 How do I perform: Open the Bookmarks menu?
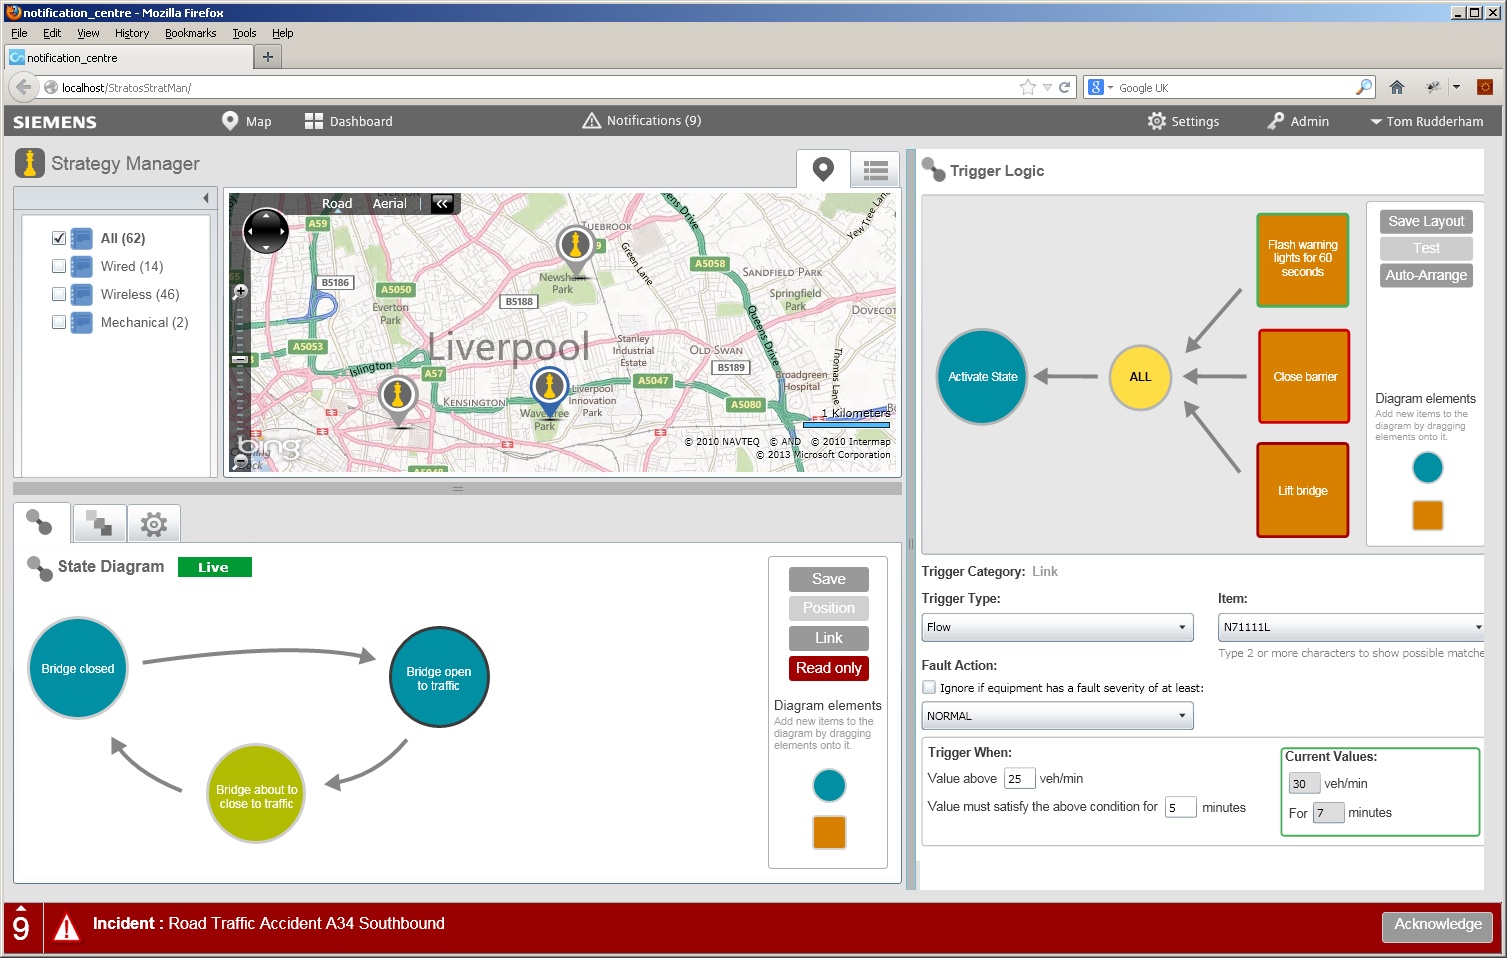point(190,33)
